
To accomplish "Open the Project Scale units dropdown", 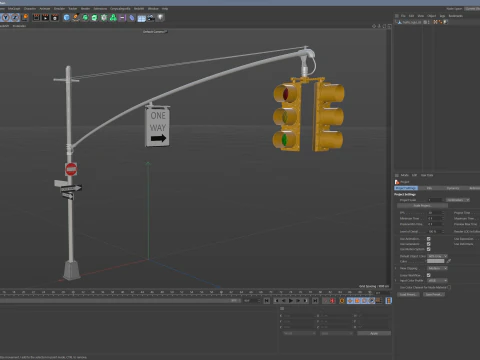I will click(x=458, y=200).
